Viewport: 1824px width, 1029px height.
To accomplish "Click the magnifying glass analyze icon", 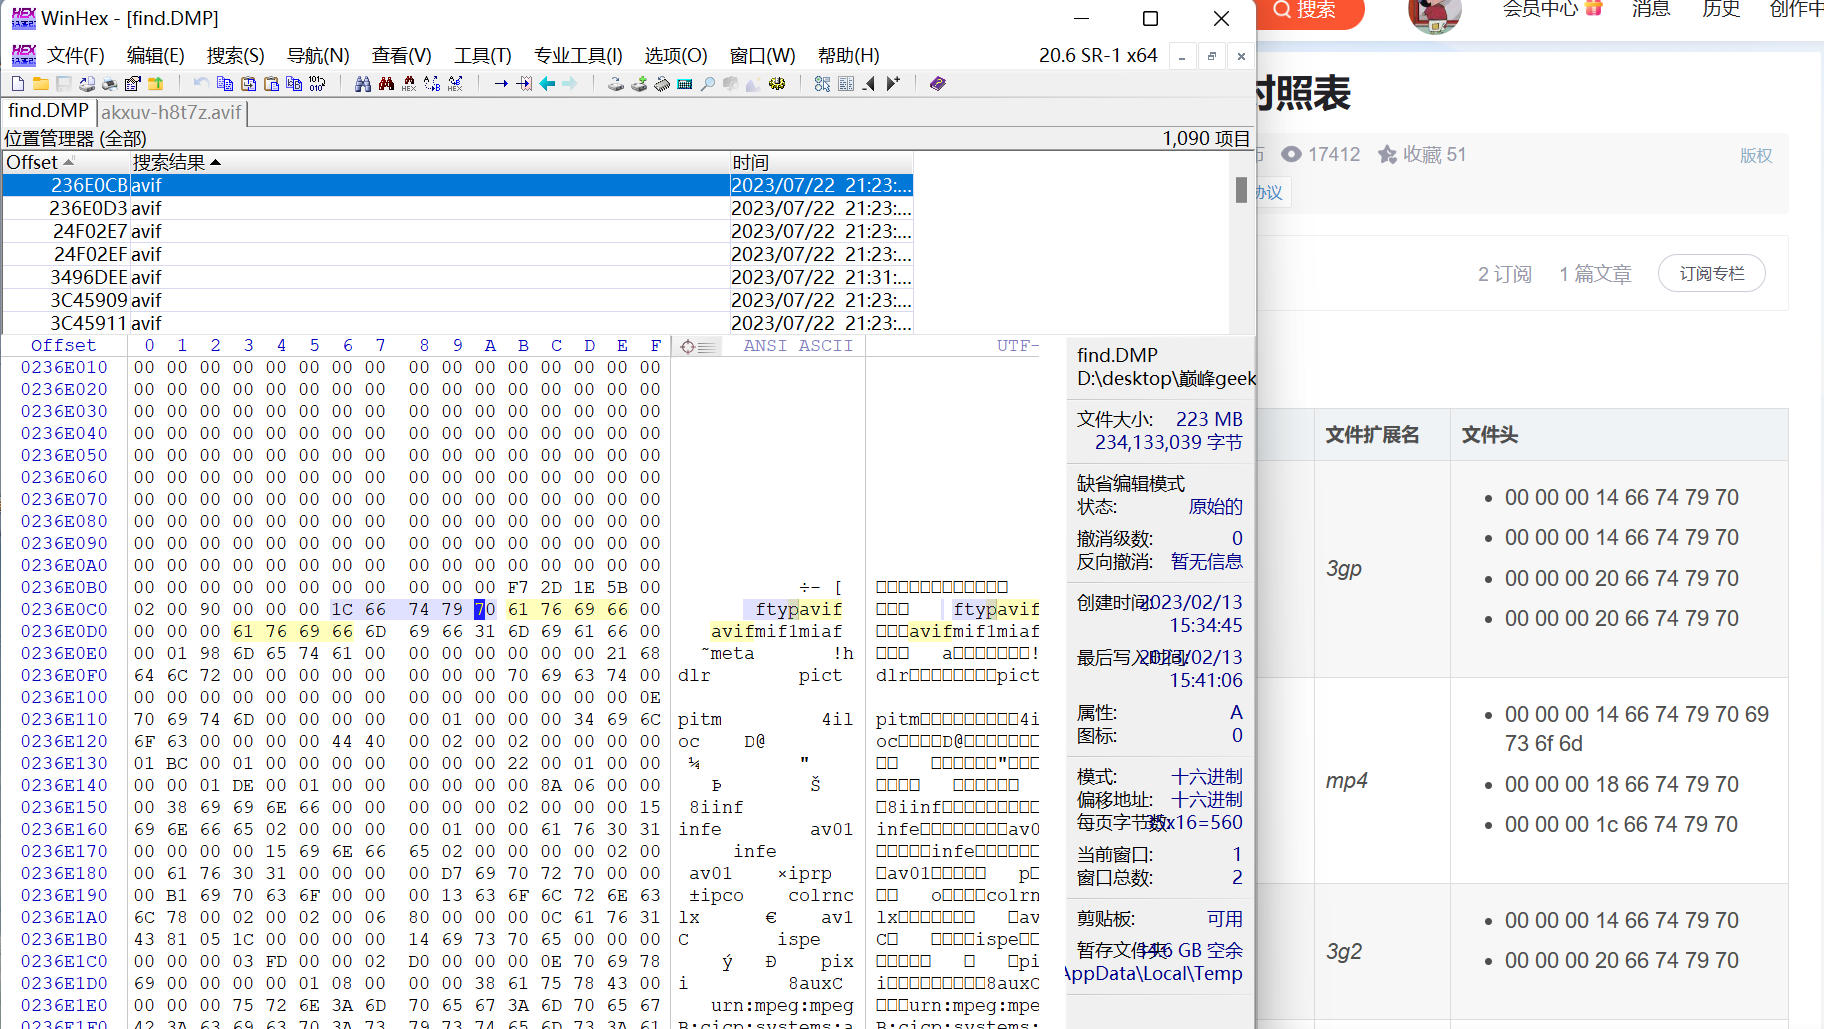I will (707, 84).
